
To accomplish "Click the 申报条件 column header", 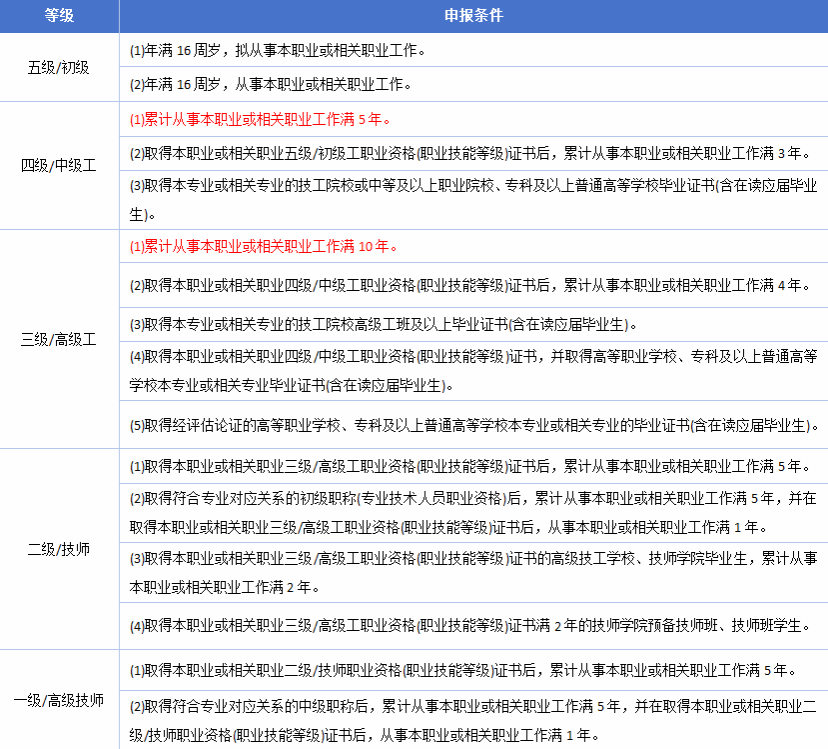I will (x=473, y=16).
